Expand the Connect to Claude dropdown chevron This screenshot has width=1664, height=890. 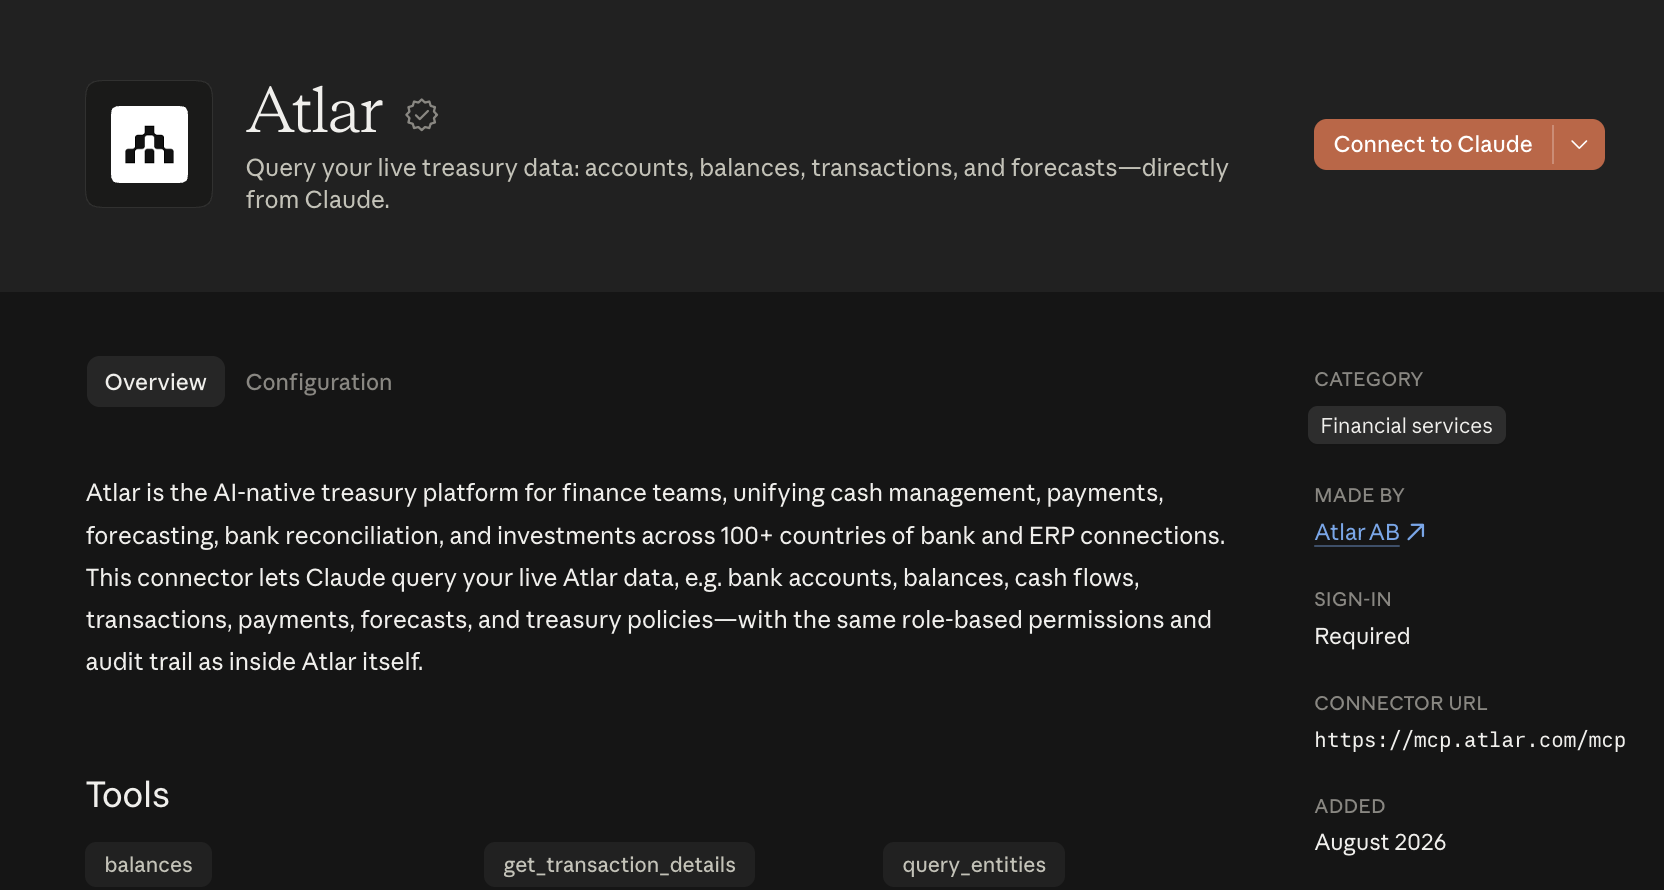click(x=1579, y=144)
